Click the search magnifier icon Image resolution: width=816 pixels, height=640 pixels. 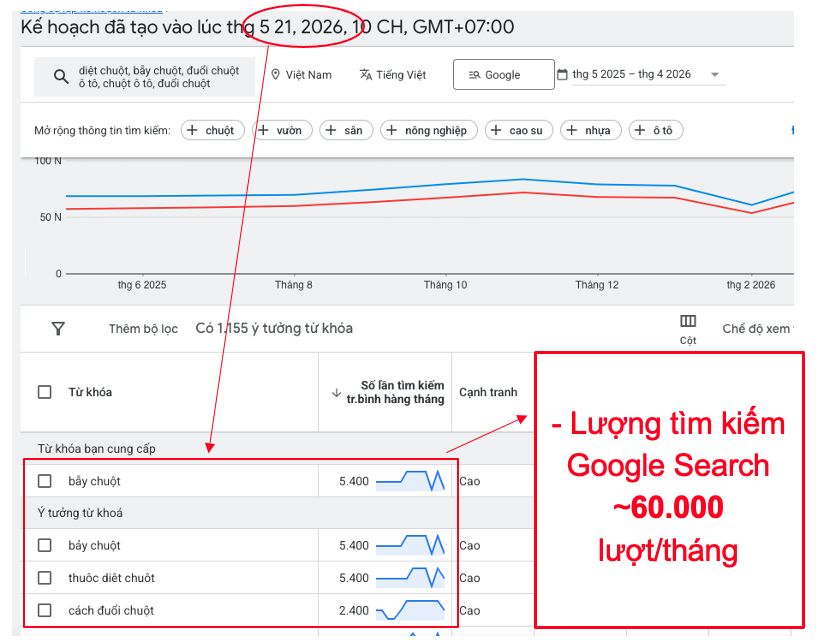pos(61,76)
